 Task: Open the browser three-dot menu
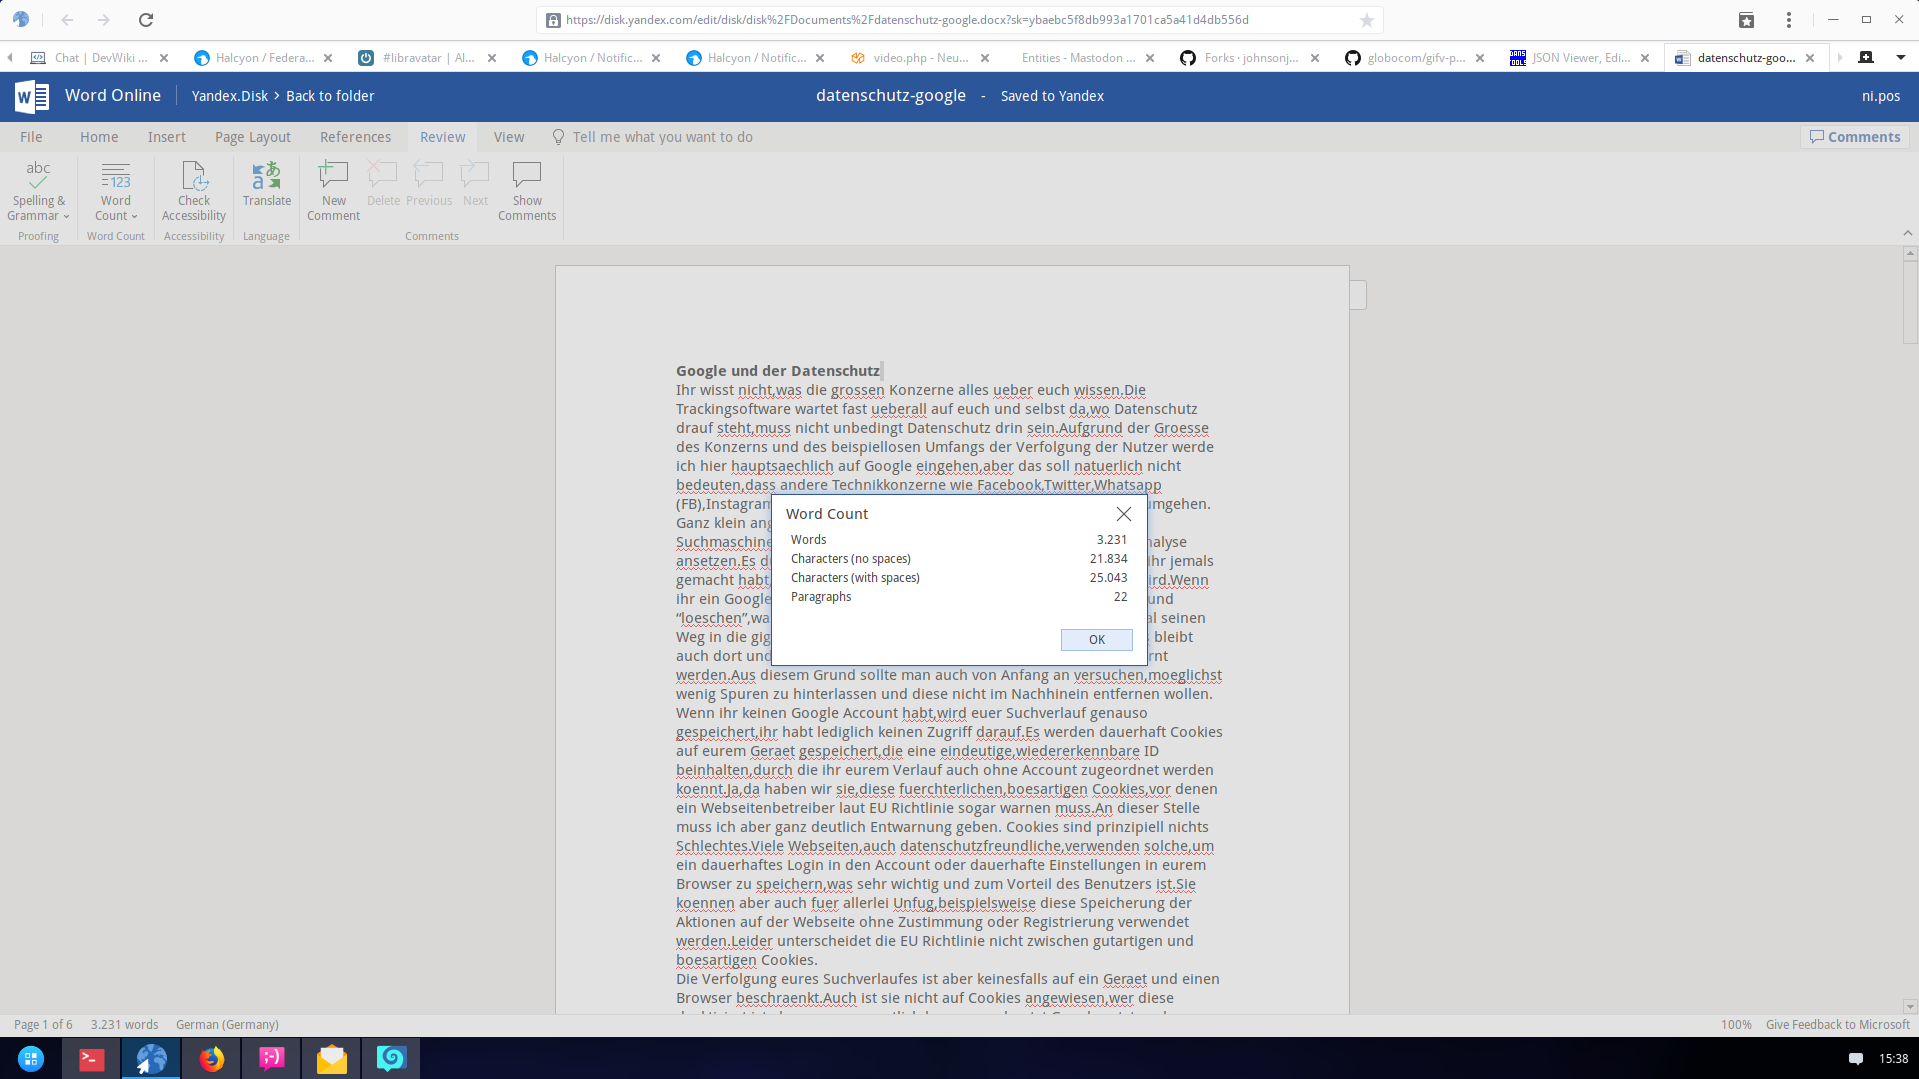(x=1789, y=20)
